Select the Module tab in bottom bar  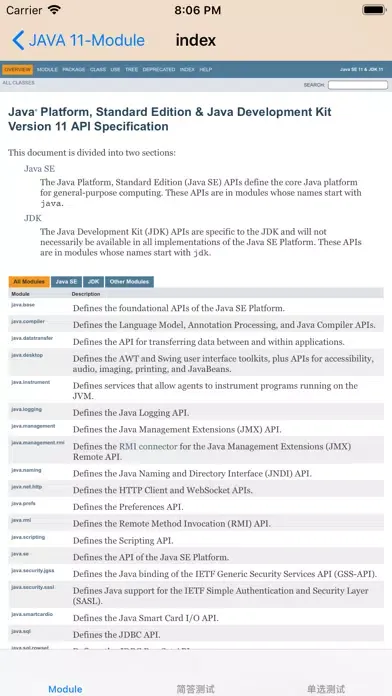65,689
